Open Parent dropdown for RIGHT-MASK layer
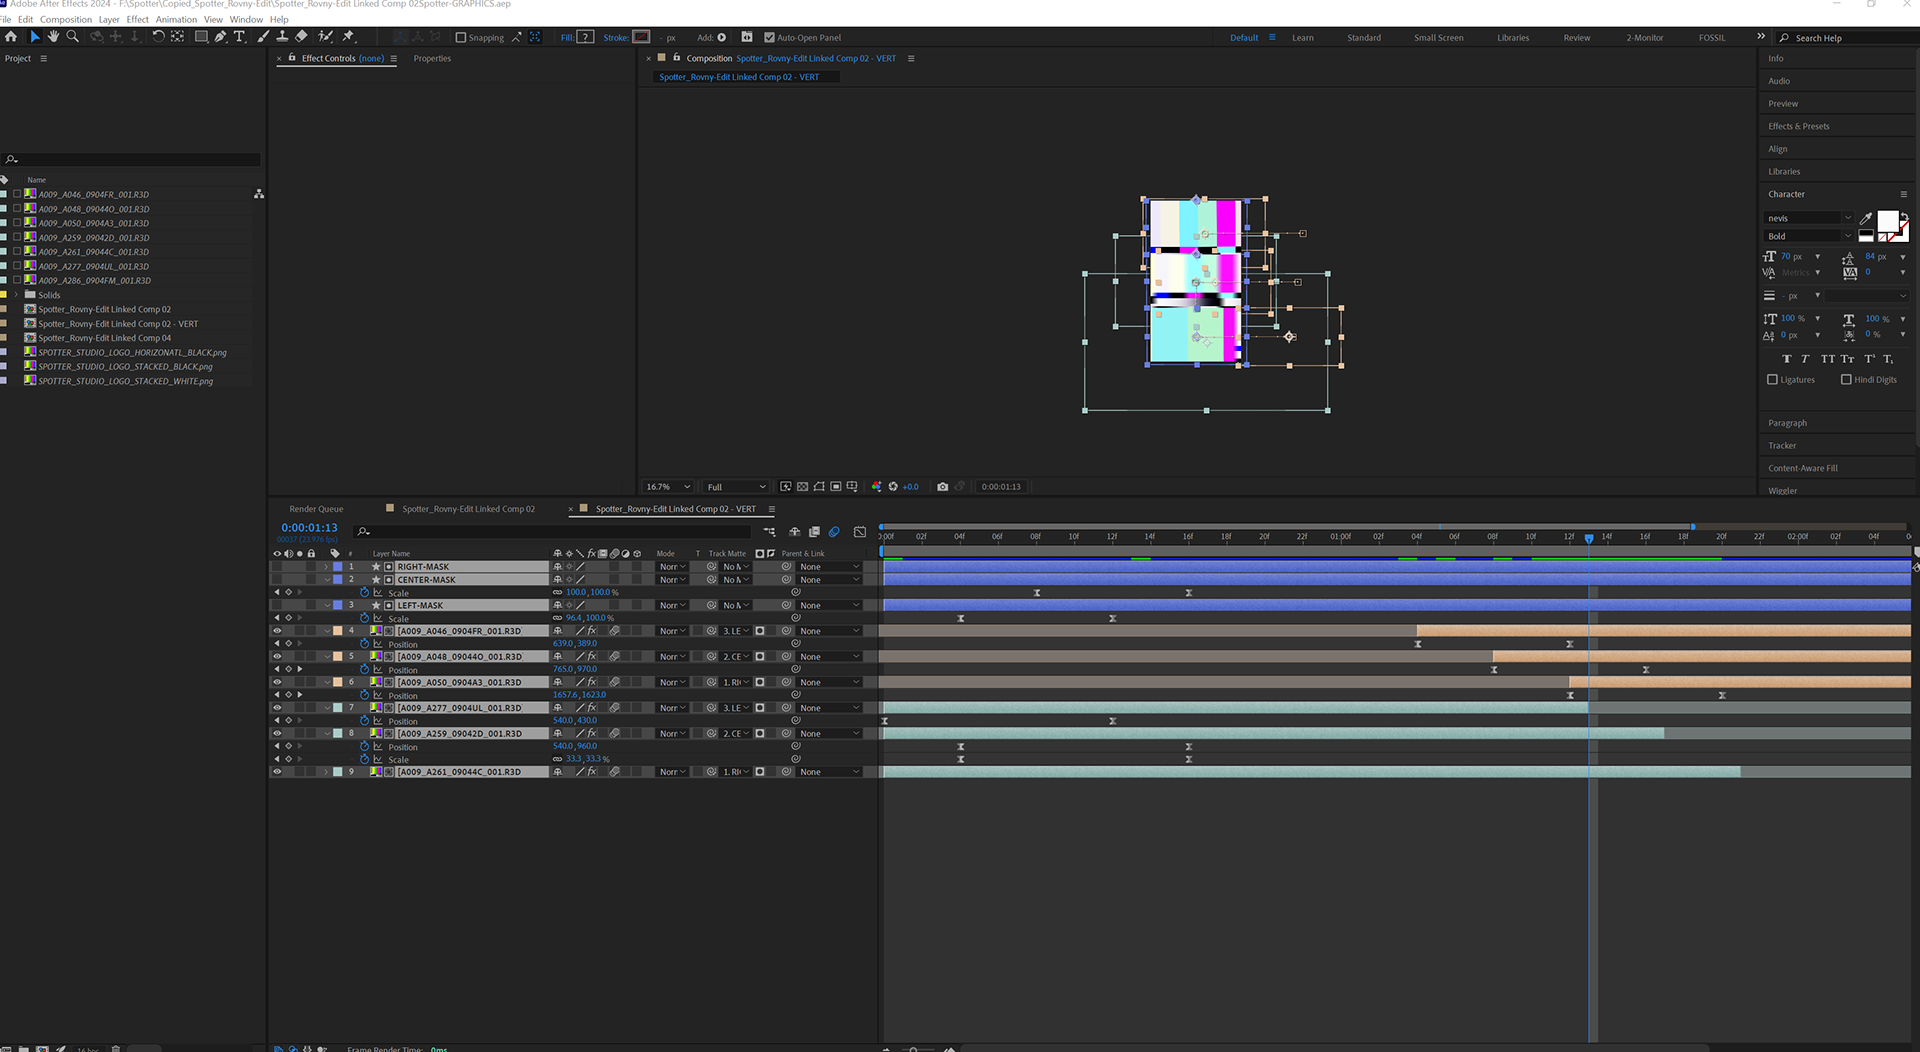Screen dimensions: 1920x1052 [x=829, y=567]
